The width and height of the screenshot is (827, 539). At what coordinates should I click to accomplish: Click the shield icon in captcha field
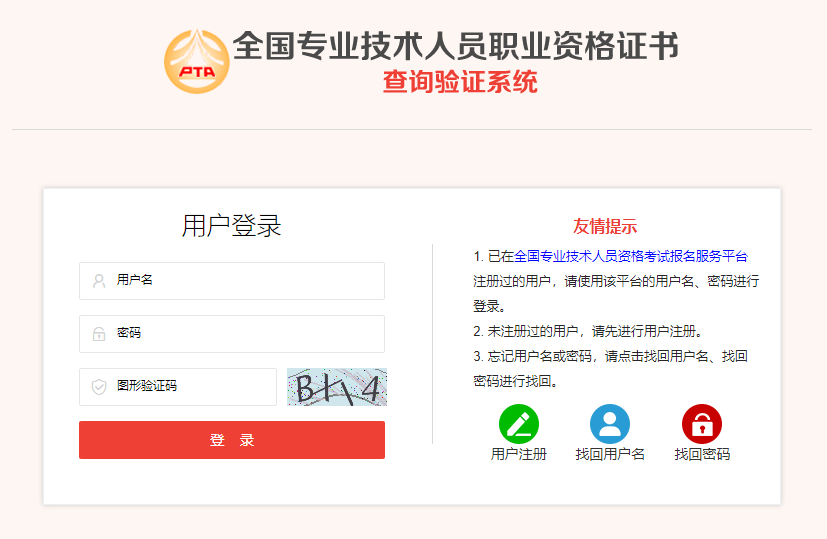click(99, 387)
